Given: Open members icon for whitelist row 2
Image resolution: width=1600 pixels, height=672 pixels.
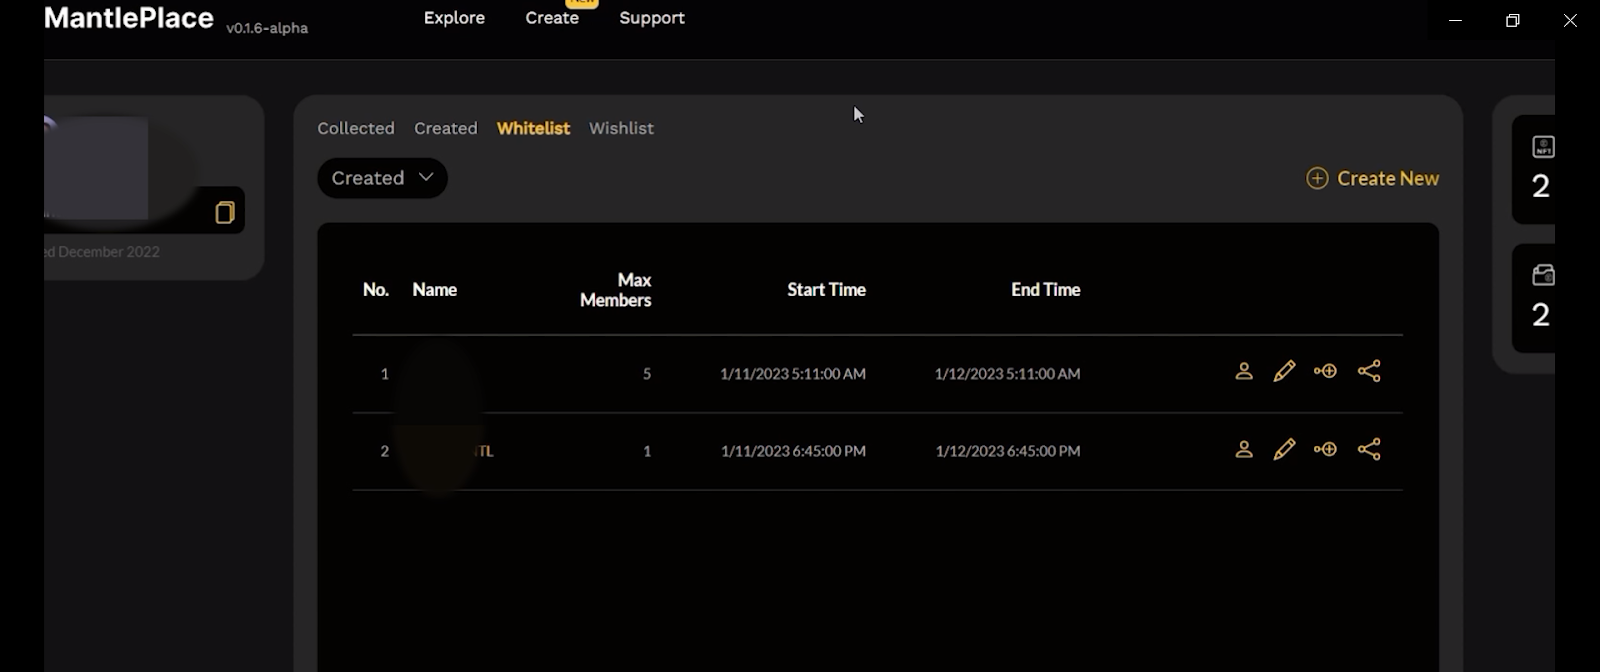Looking at the screenshot, I should pos(1244,449).
